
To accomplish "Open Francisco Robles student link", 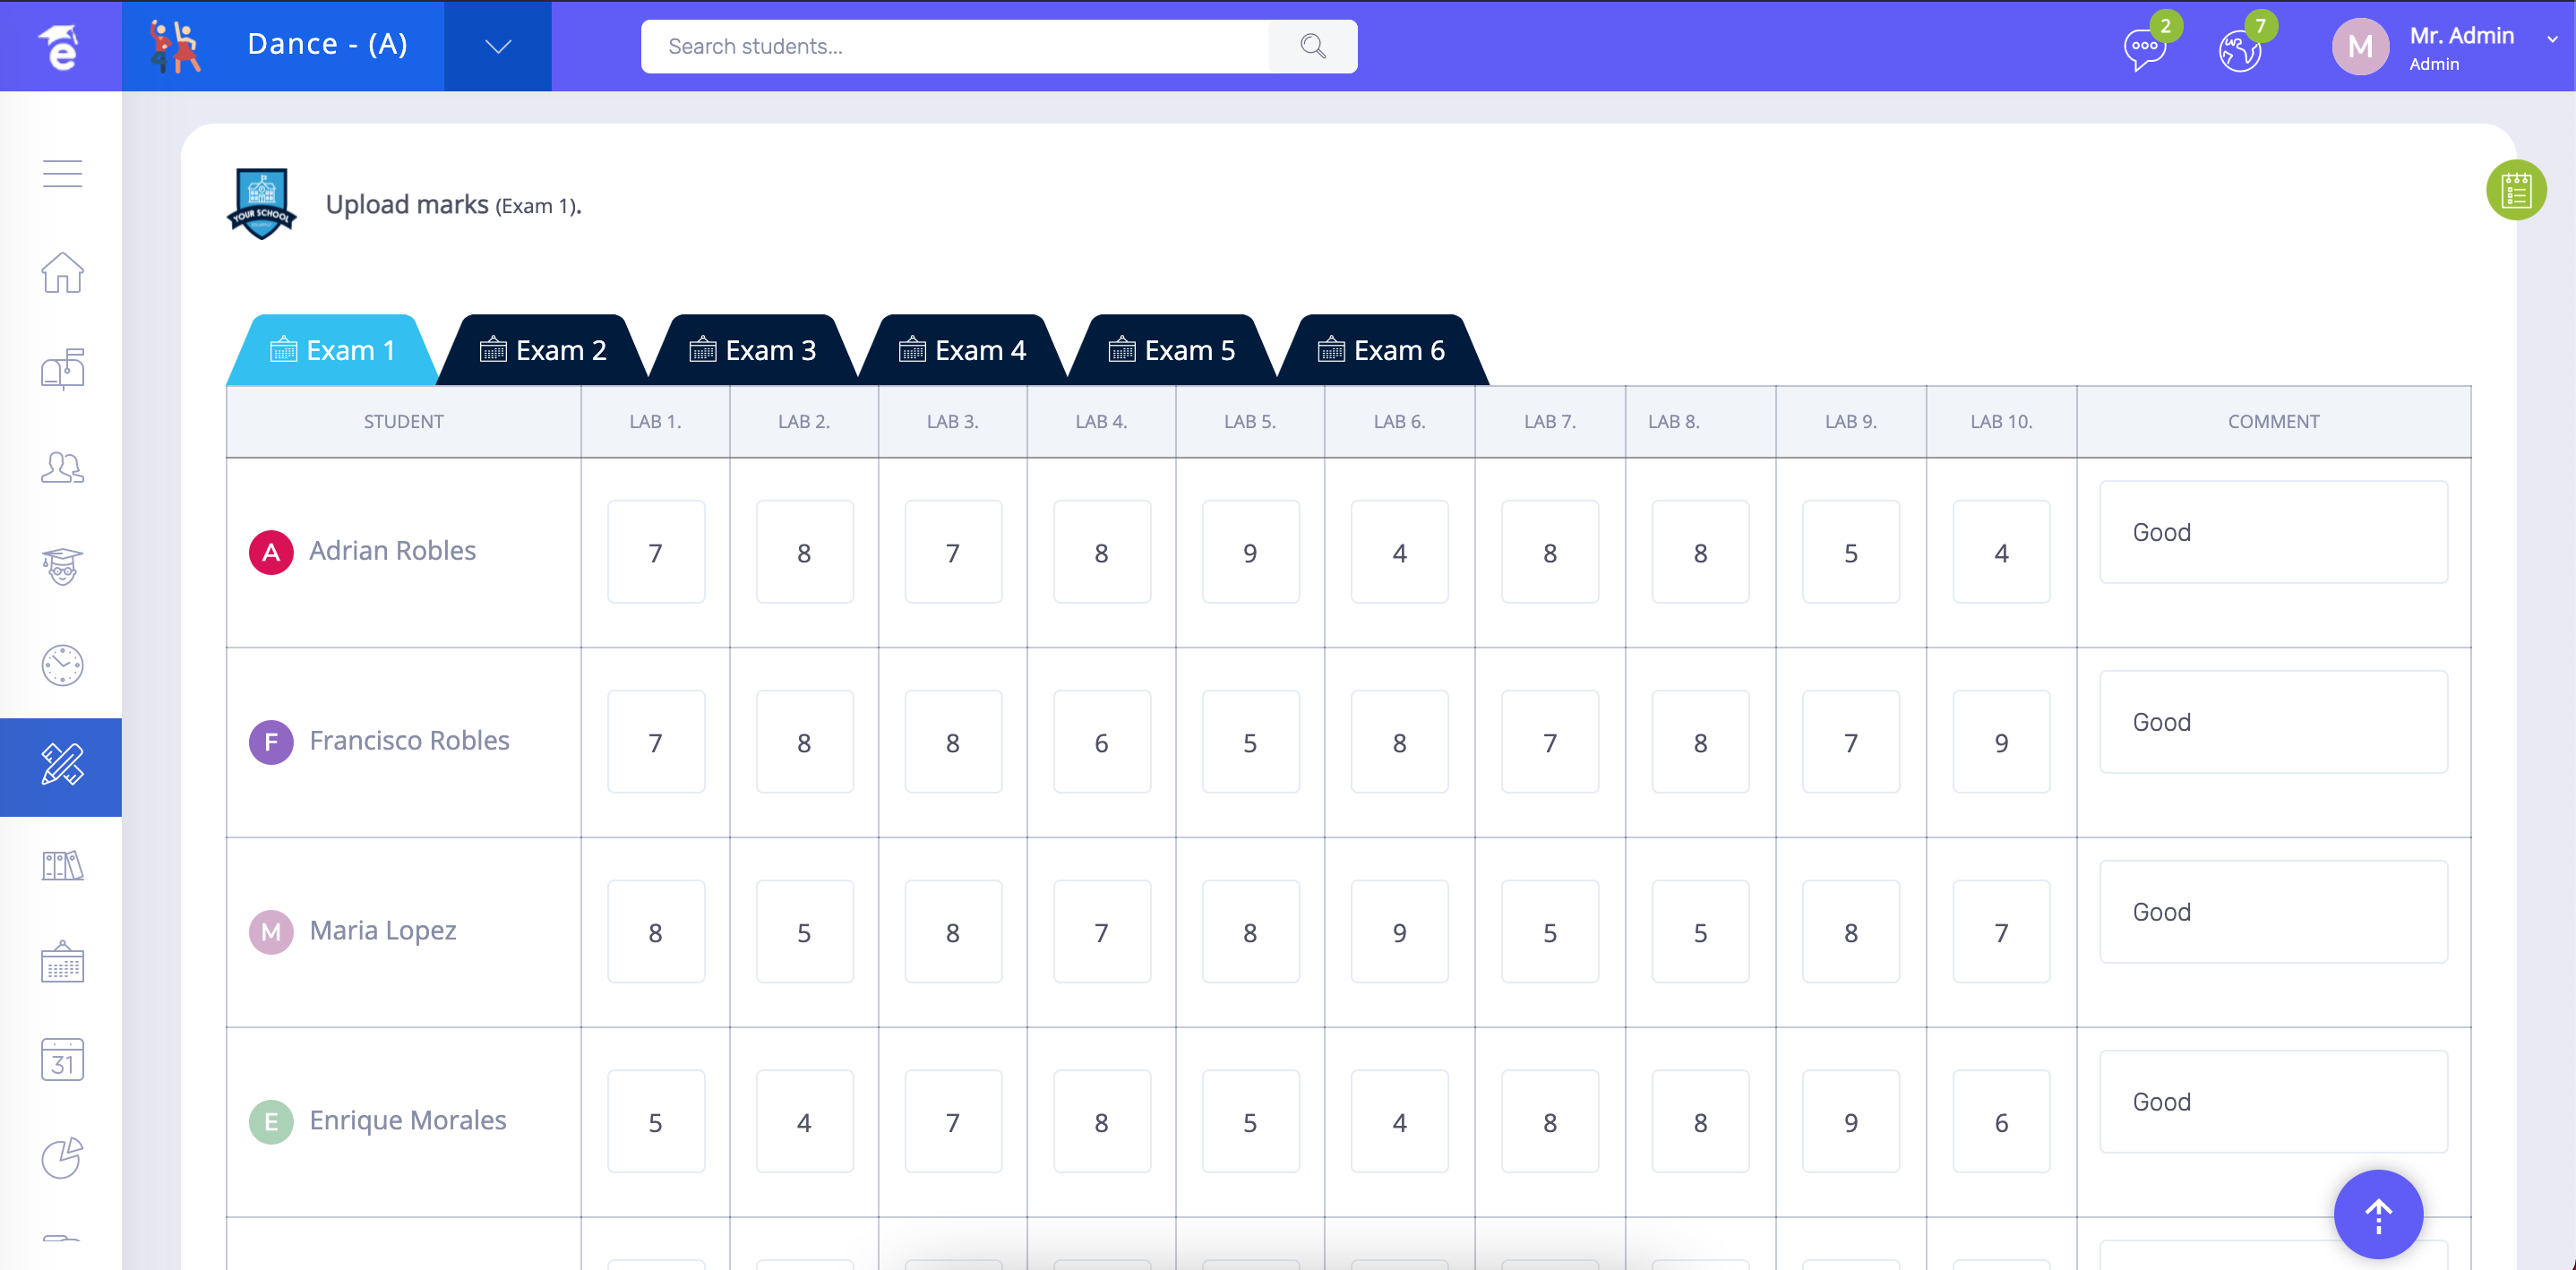I will 409,741.
